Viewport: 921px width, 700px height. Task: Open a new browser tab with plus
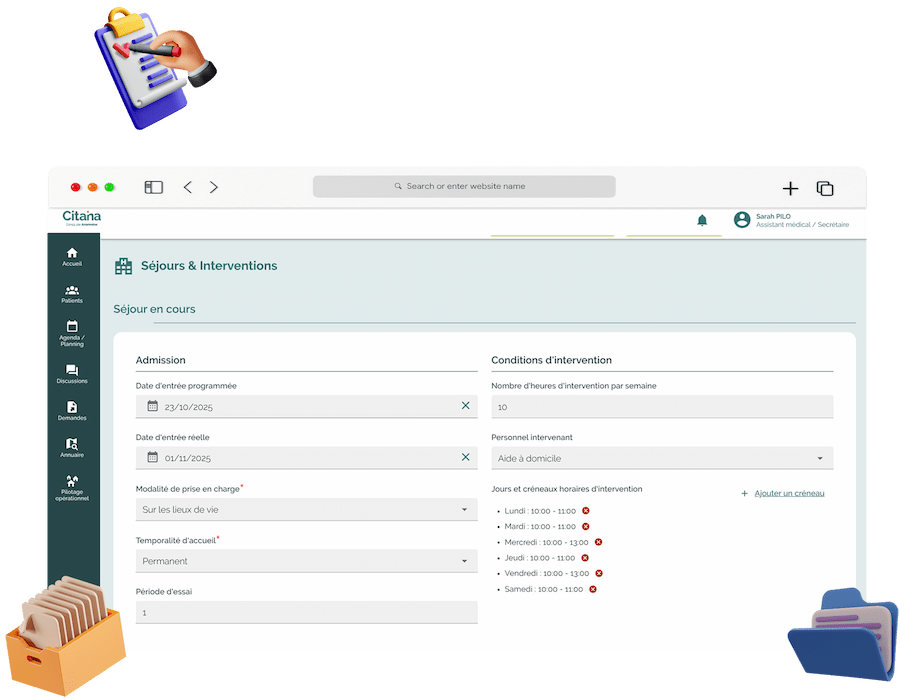click(x=790, y=188)
